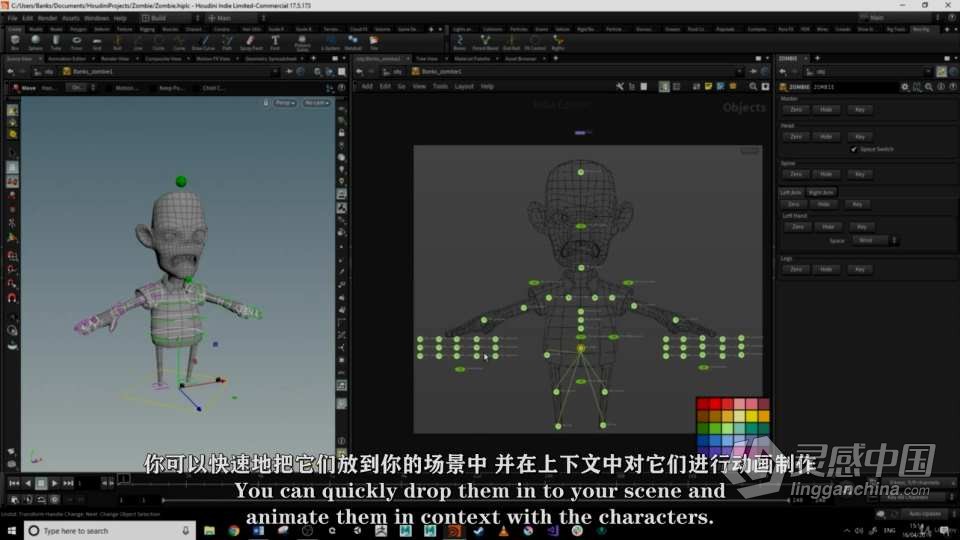Open the network editor search magnifier
Image resolution: width=960 pixels, height=540 pixels.
[753, 87]
